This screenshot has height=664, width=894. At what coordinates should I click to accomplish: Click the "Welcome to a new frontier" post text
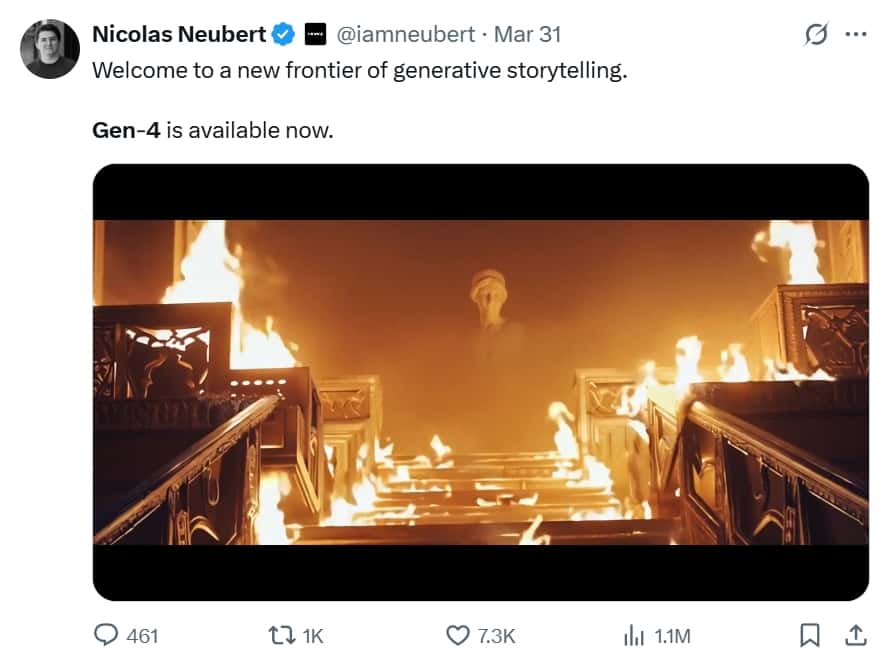(360, 71)
